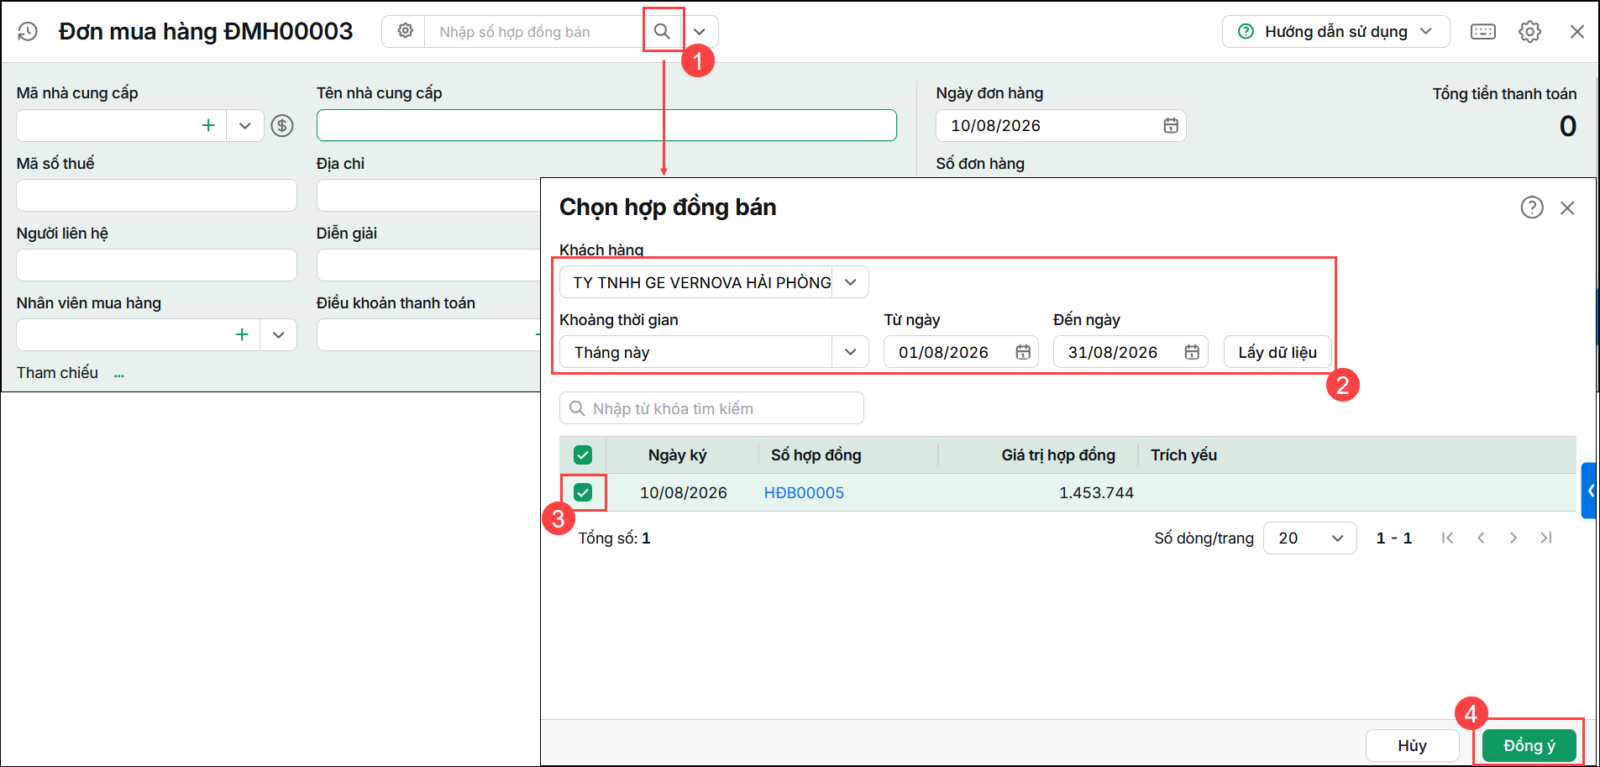Click the value 1.453.744 cell
1600x767 pixels.
coord(1096,492)
